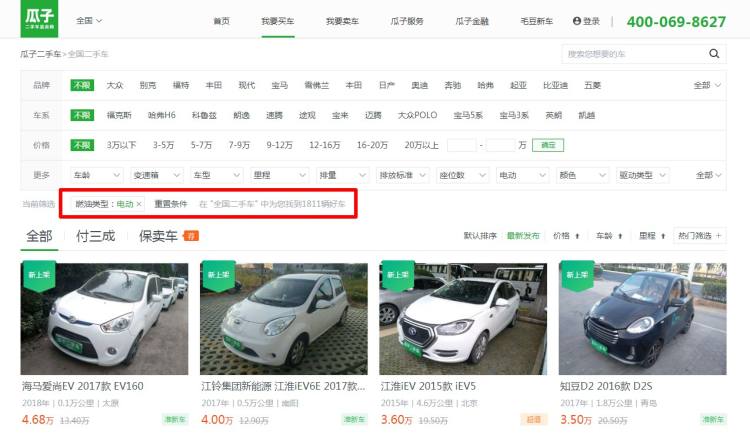
Task: Sort listings by 默认排序
Action: pos(480,236)
